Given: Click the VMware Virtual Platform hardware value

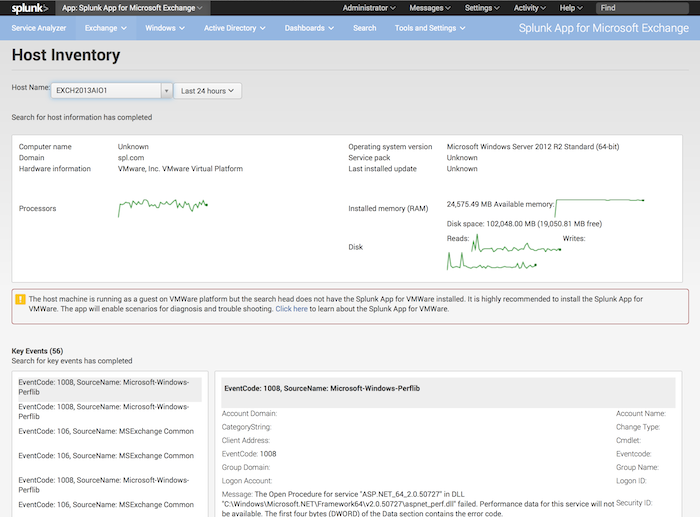Looking at the screenshot, I should 180,169.
